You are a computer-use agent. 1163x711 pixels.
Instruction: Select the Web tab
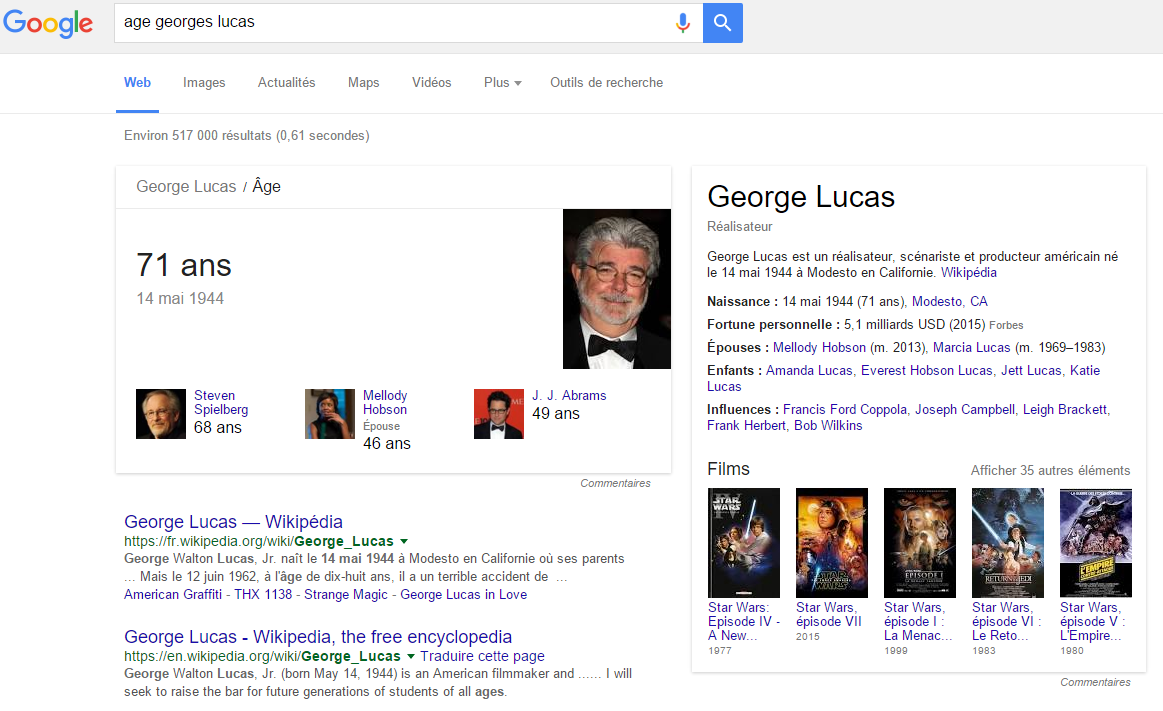pos(137,82)
